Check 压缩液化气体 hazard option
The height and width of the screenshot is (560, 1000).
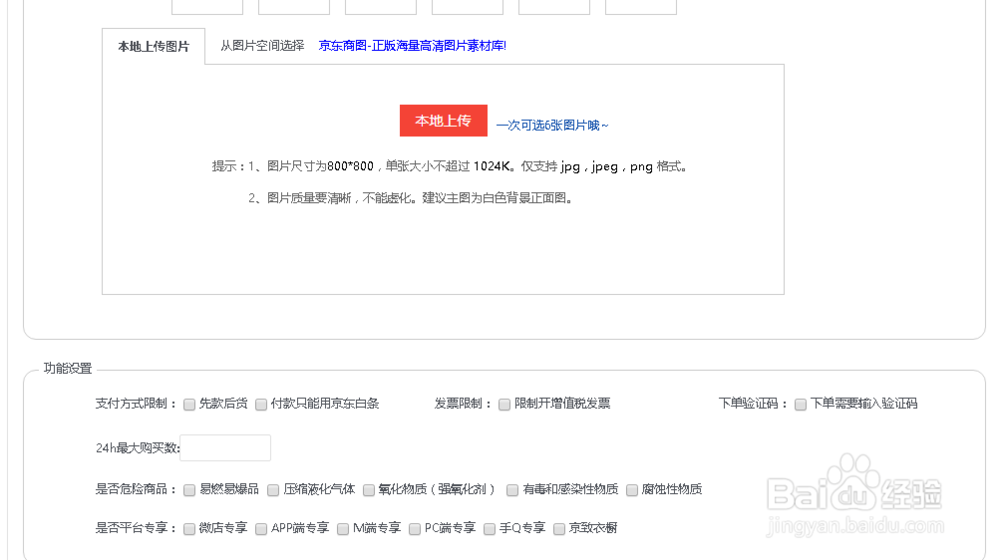point(273,490)
